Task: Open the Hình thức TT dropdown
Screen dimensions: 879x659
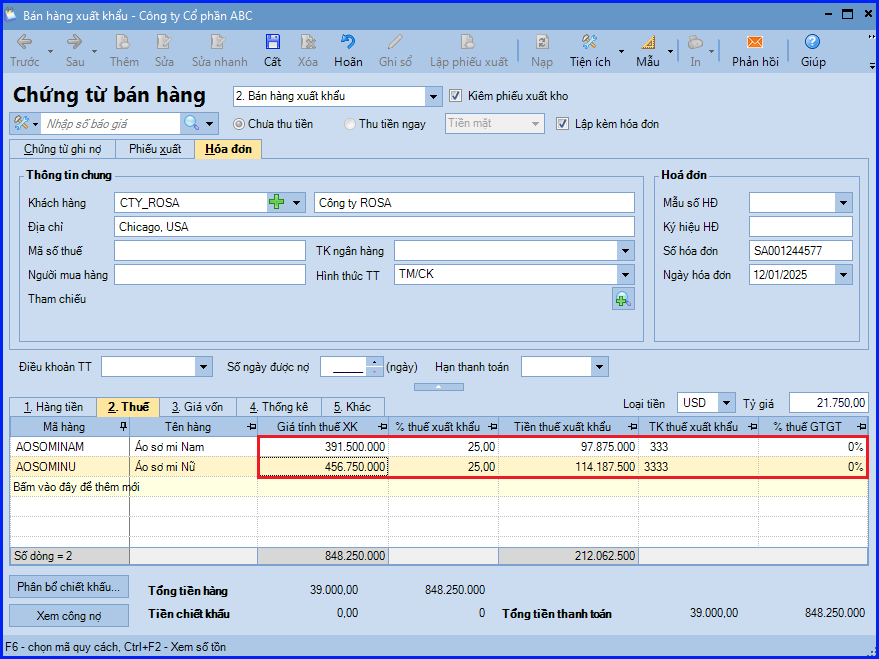Action: [x=626, y=275]
